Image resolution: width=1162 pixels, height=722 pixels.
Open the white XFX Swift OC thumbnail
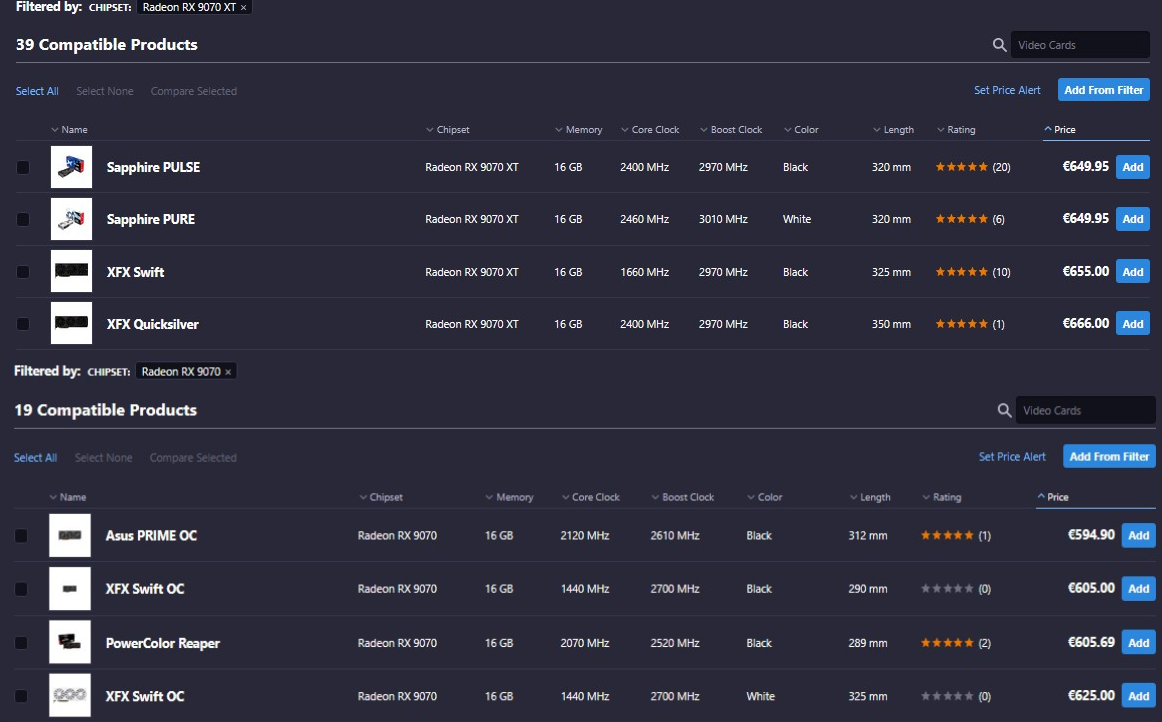[x=70, y=695]
